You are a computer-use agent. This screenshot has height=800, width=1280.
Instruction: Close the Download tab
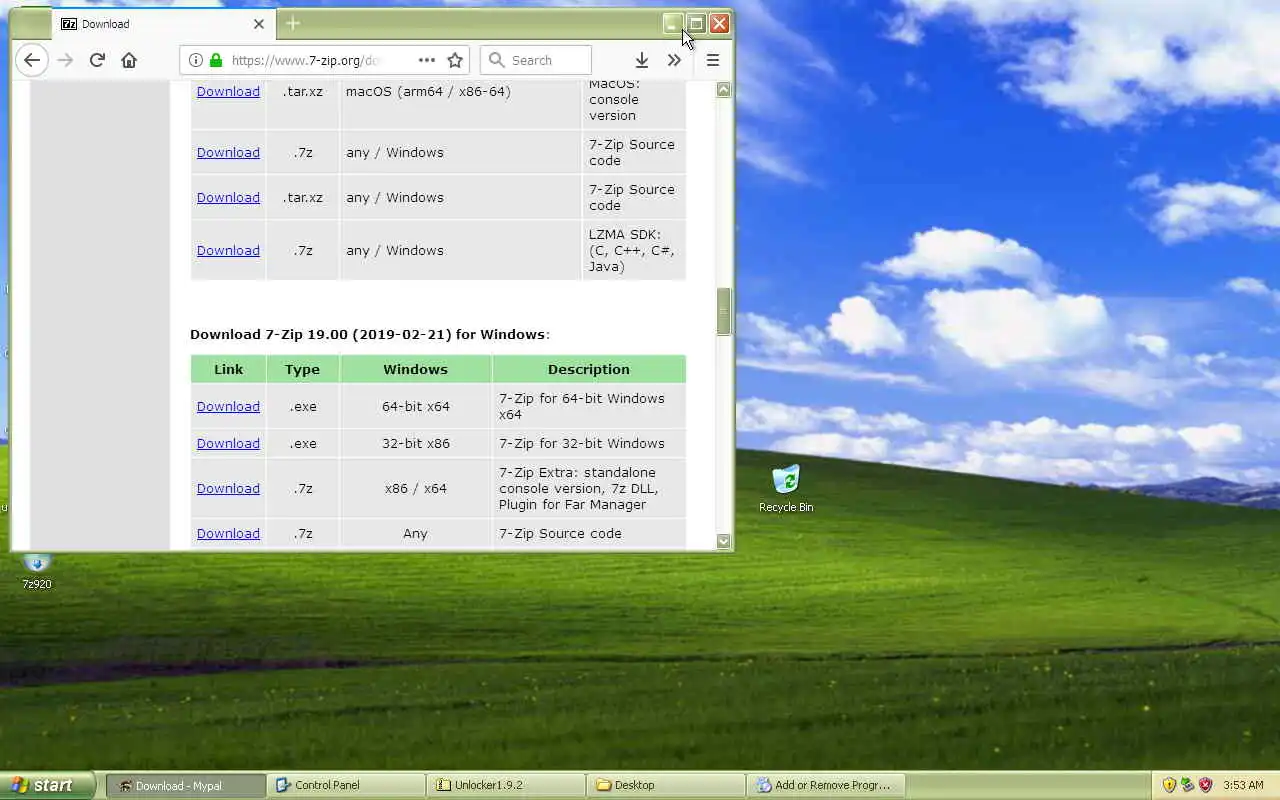click(x=259, y=24)
